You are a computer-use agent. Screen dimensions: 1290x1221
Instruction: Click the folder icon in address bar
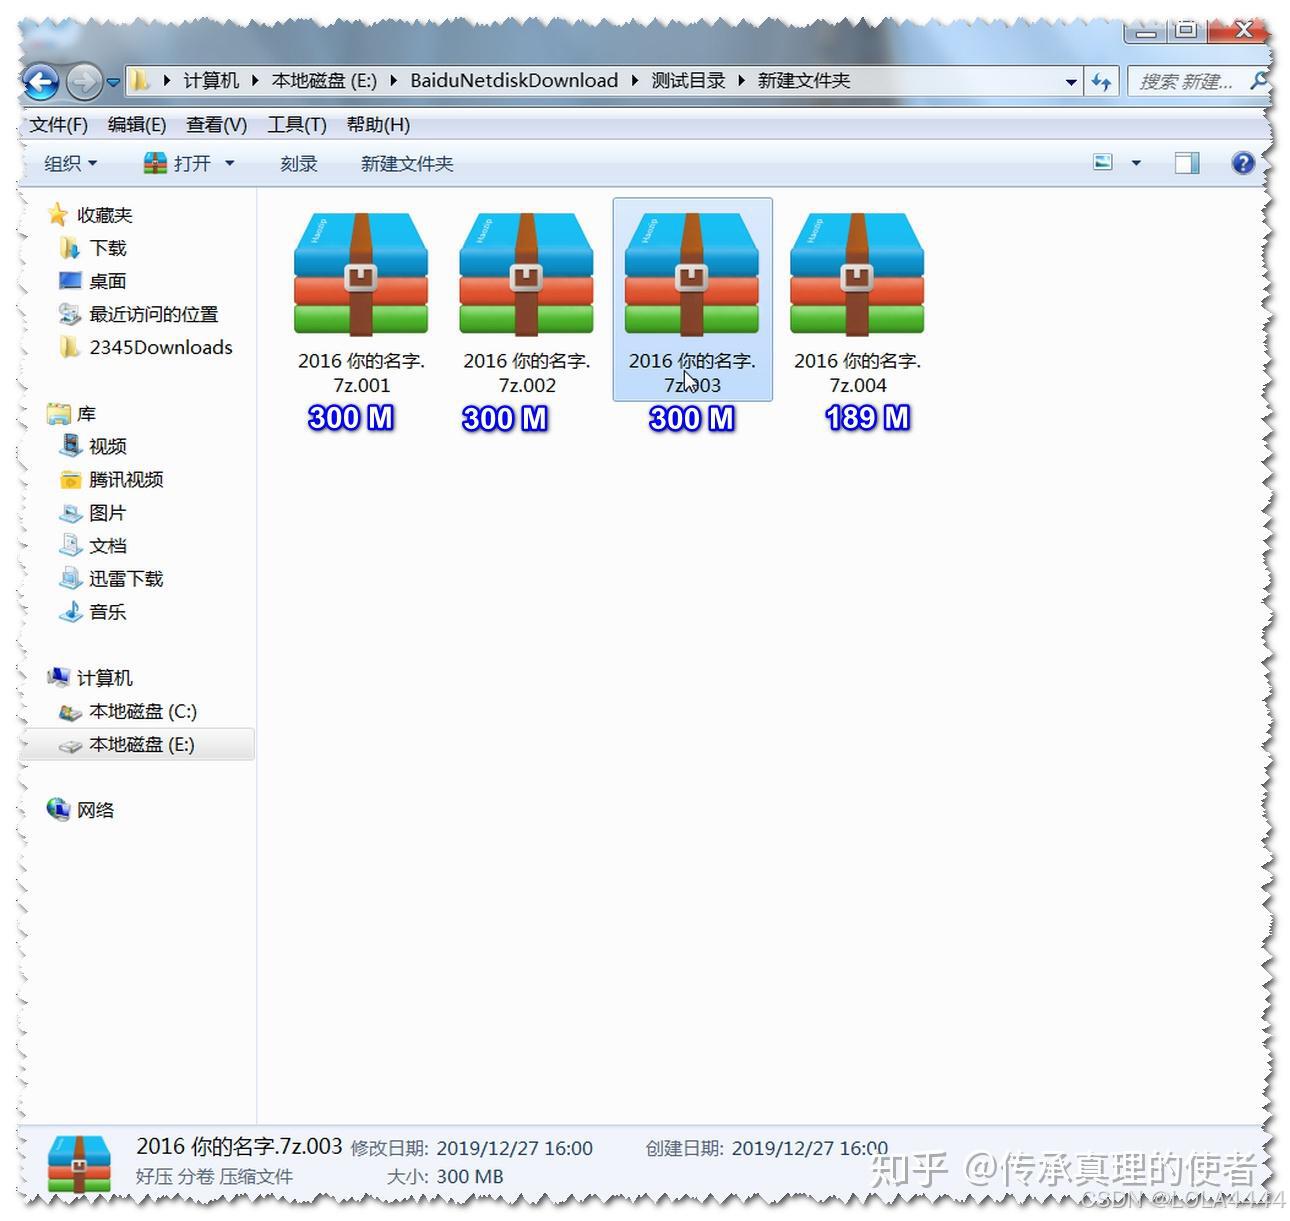click(x=141, y=81)
